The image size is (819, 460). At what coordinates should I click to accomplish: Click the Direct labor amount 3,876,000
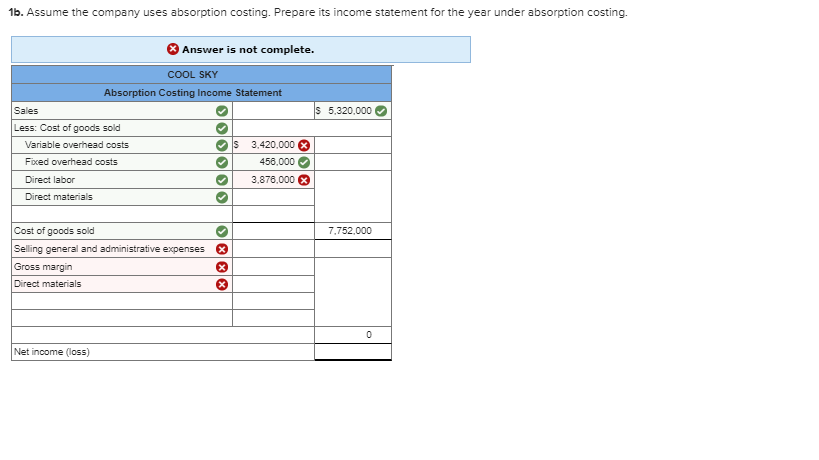[273, 180]
